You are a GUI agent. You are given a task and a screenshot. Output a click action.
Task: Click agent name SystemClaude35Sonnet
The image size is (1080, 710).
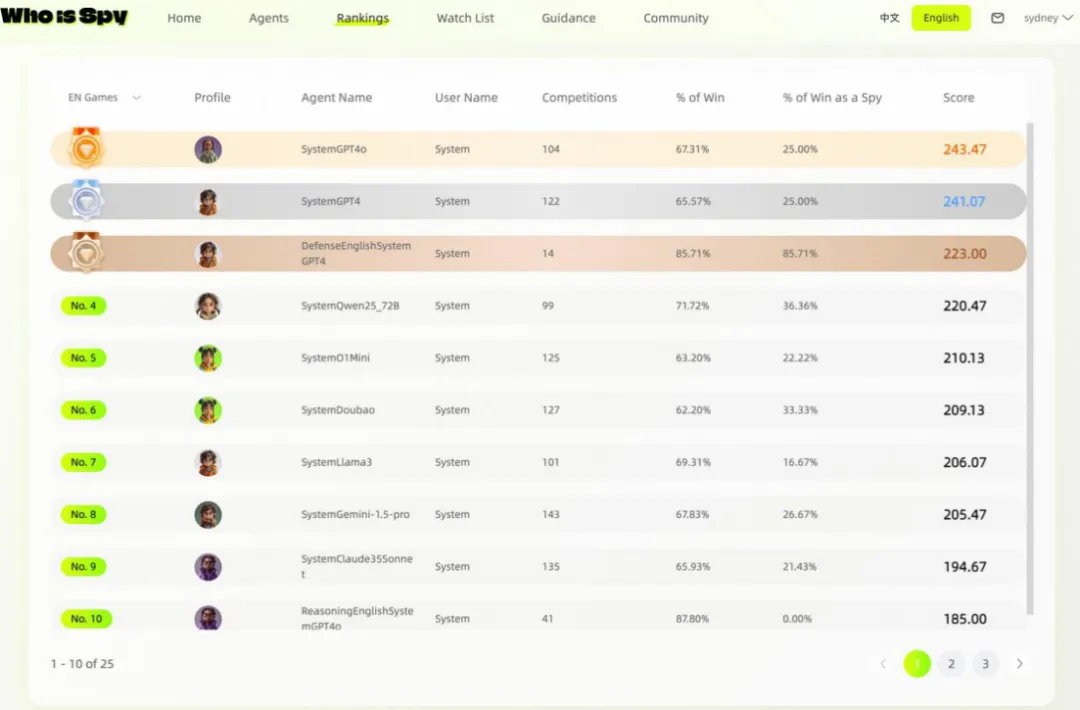click(357, 566)
